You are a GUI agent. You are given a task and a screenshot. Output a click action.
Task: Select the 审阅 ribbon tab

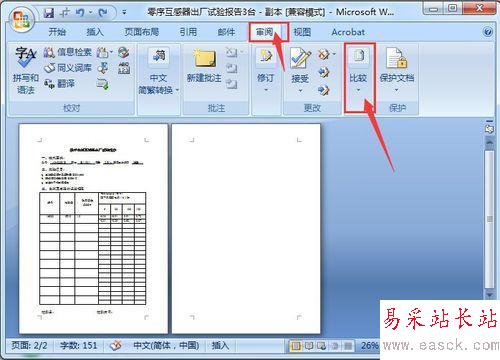pyautogui.click(x=265, y=32)
